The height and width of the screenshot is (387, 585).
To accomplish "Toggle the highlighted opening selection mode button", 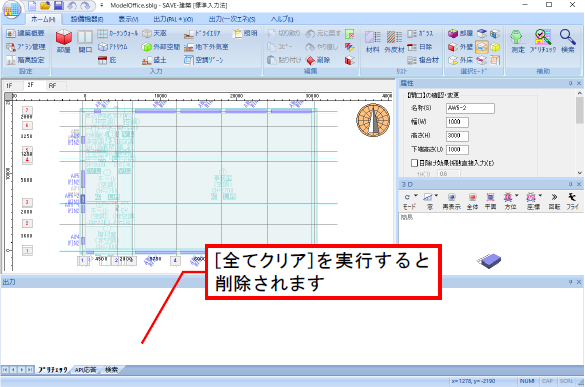I will tap(482, 47).
